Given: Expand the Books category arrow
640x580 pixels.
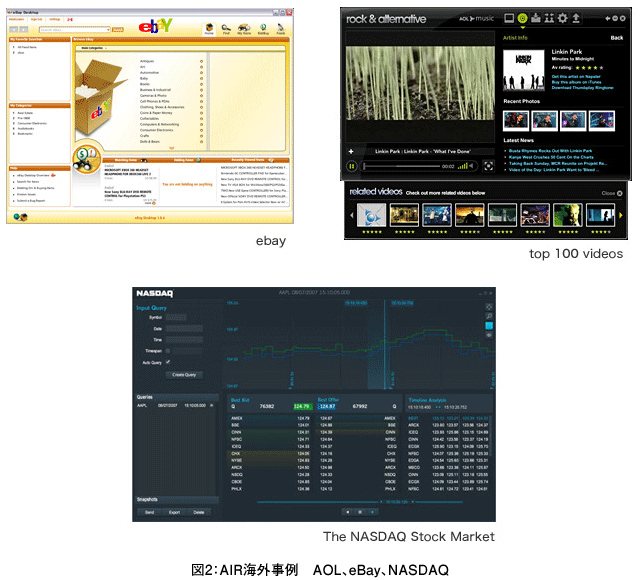Looking at the screenshot, I should click(201, 84).
